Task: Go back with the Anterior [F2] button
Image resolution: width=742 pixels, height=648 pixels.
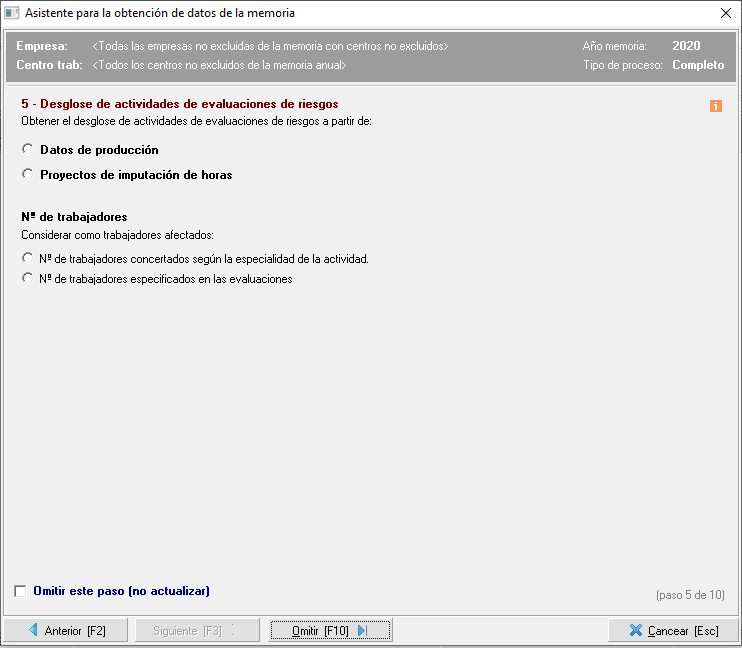Action: [x=66, y=631]
